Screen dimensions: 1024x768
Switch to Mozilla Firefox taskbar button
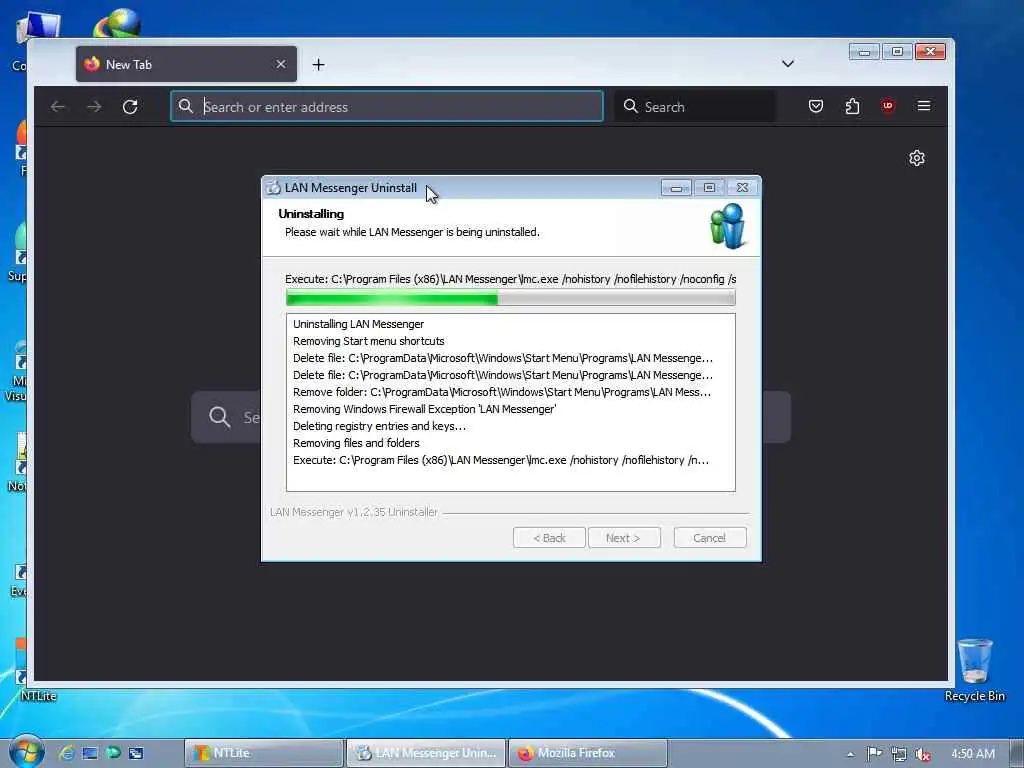coord(587,753)
